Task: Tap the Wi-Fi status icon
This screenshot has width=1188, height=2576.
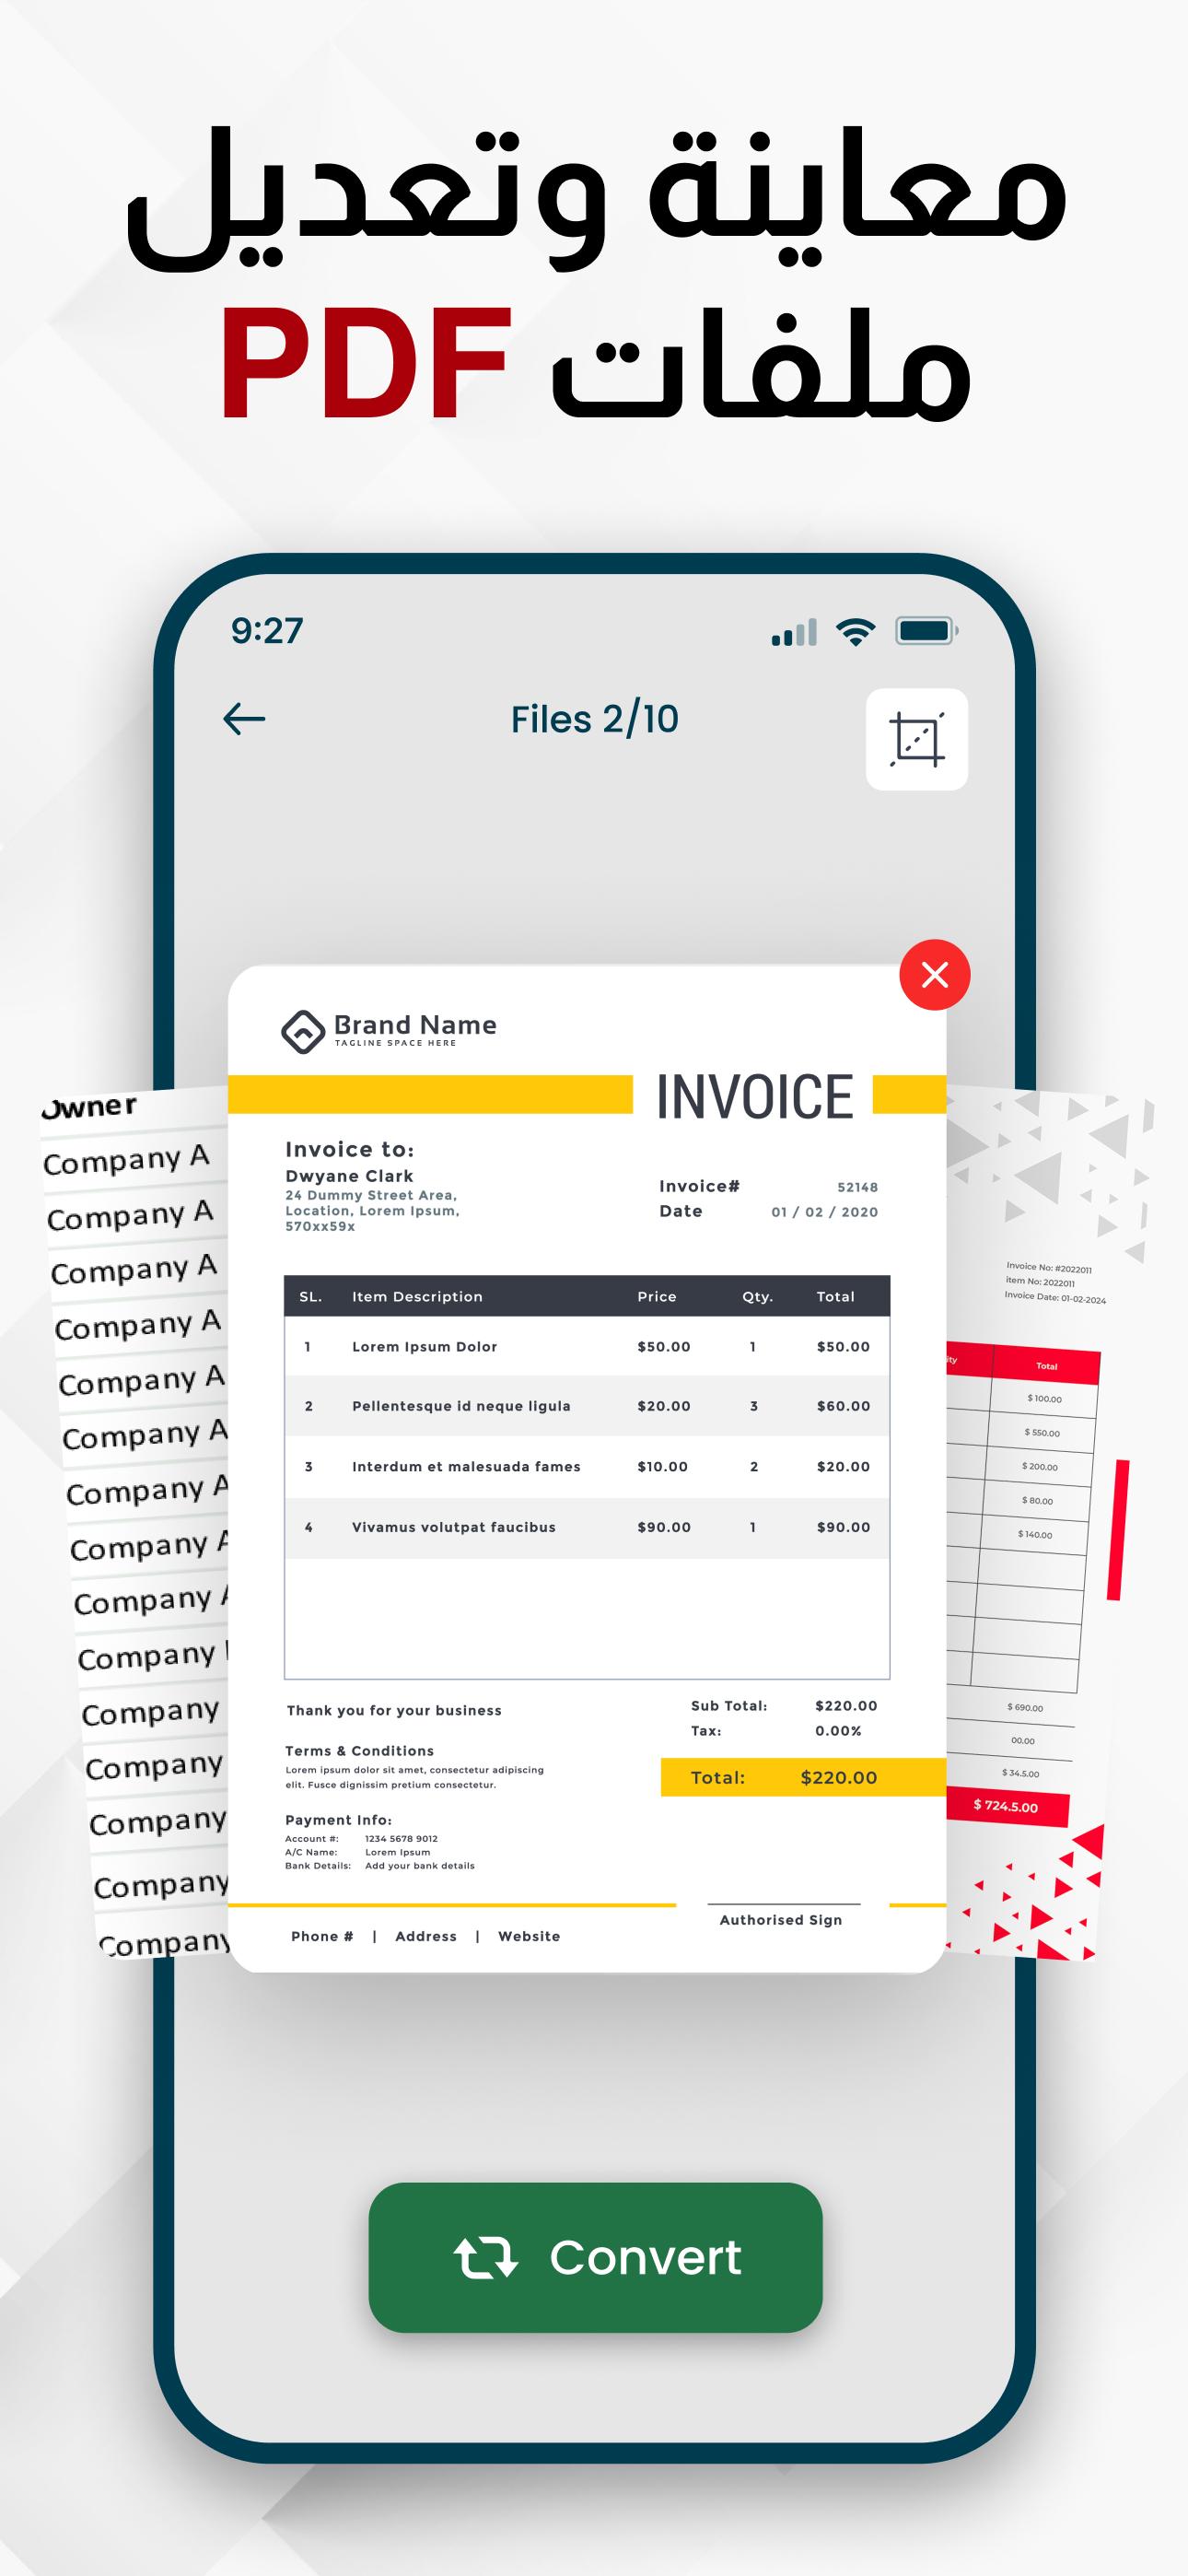Action: [855, 631]
